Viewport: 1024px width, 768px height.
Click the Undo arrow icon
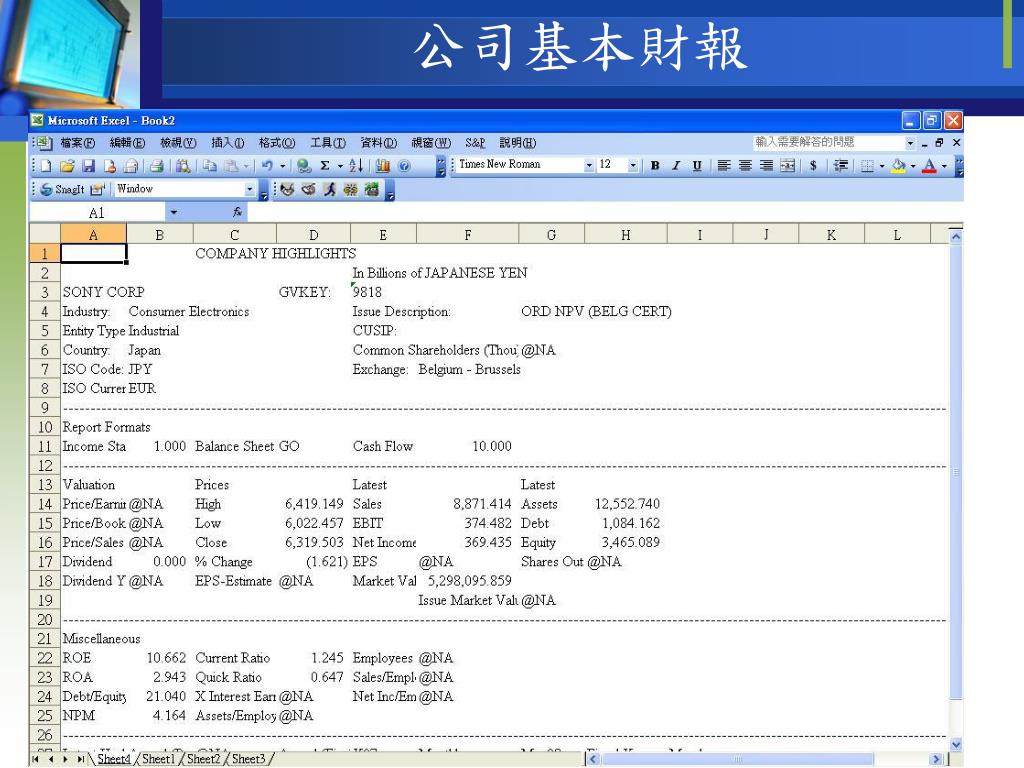(x=267, y=166)
